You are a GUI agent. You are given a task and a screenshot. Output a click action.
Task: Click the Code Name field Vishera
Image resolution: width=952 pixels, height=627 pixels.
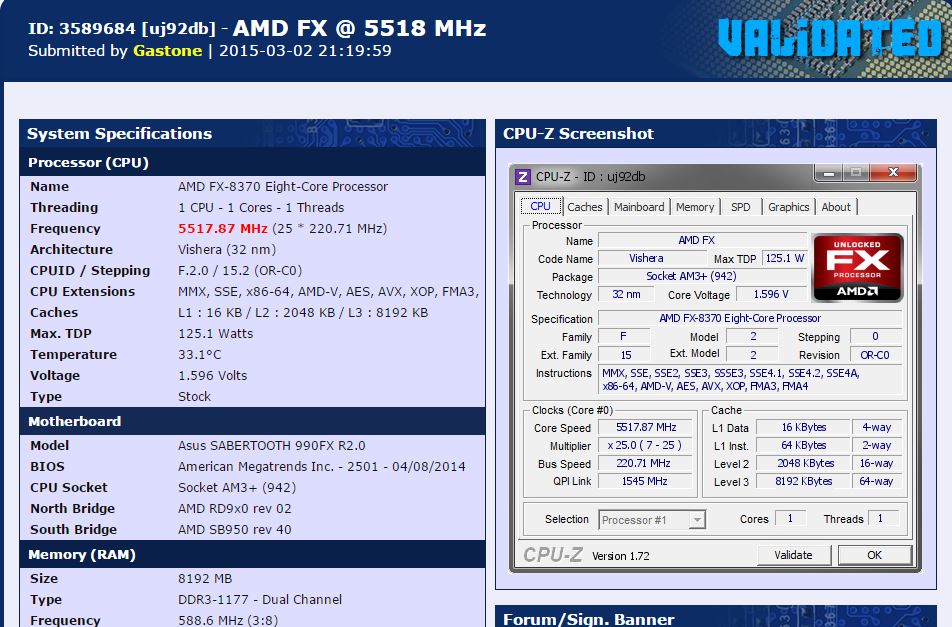(x=651, y=259)
